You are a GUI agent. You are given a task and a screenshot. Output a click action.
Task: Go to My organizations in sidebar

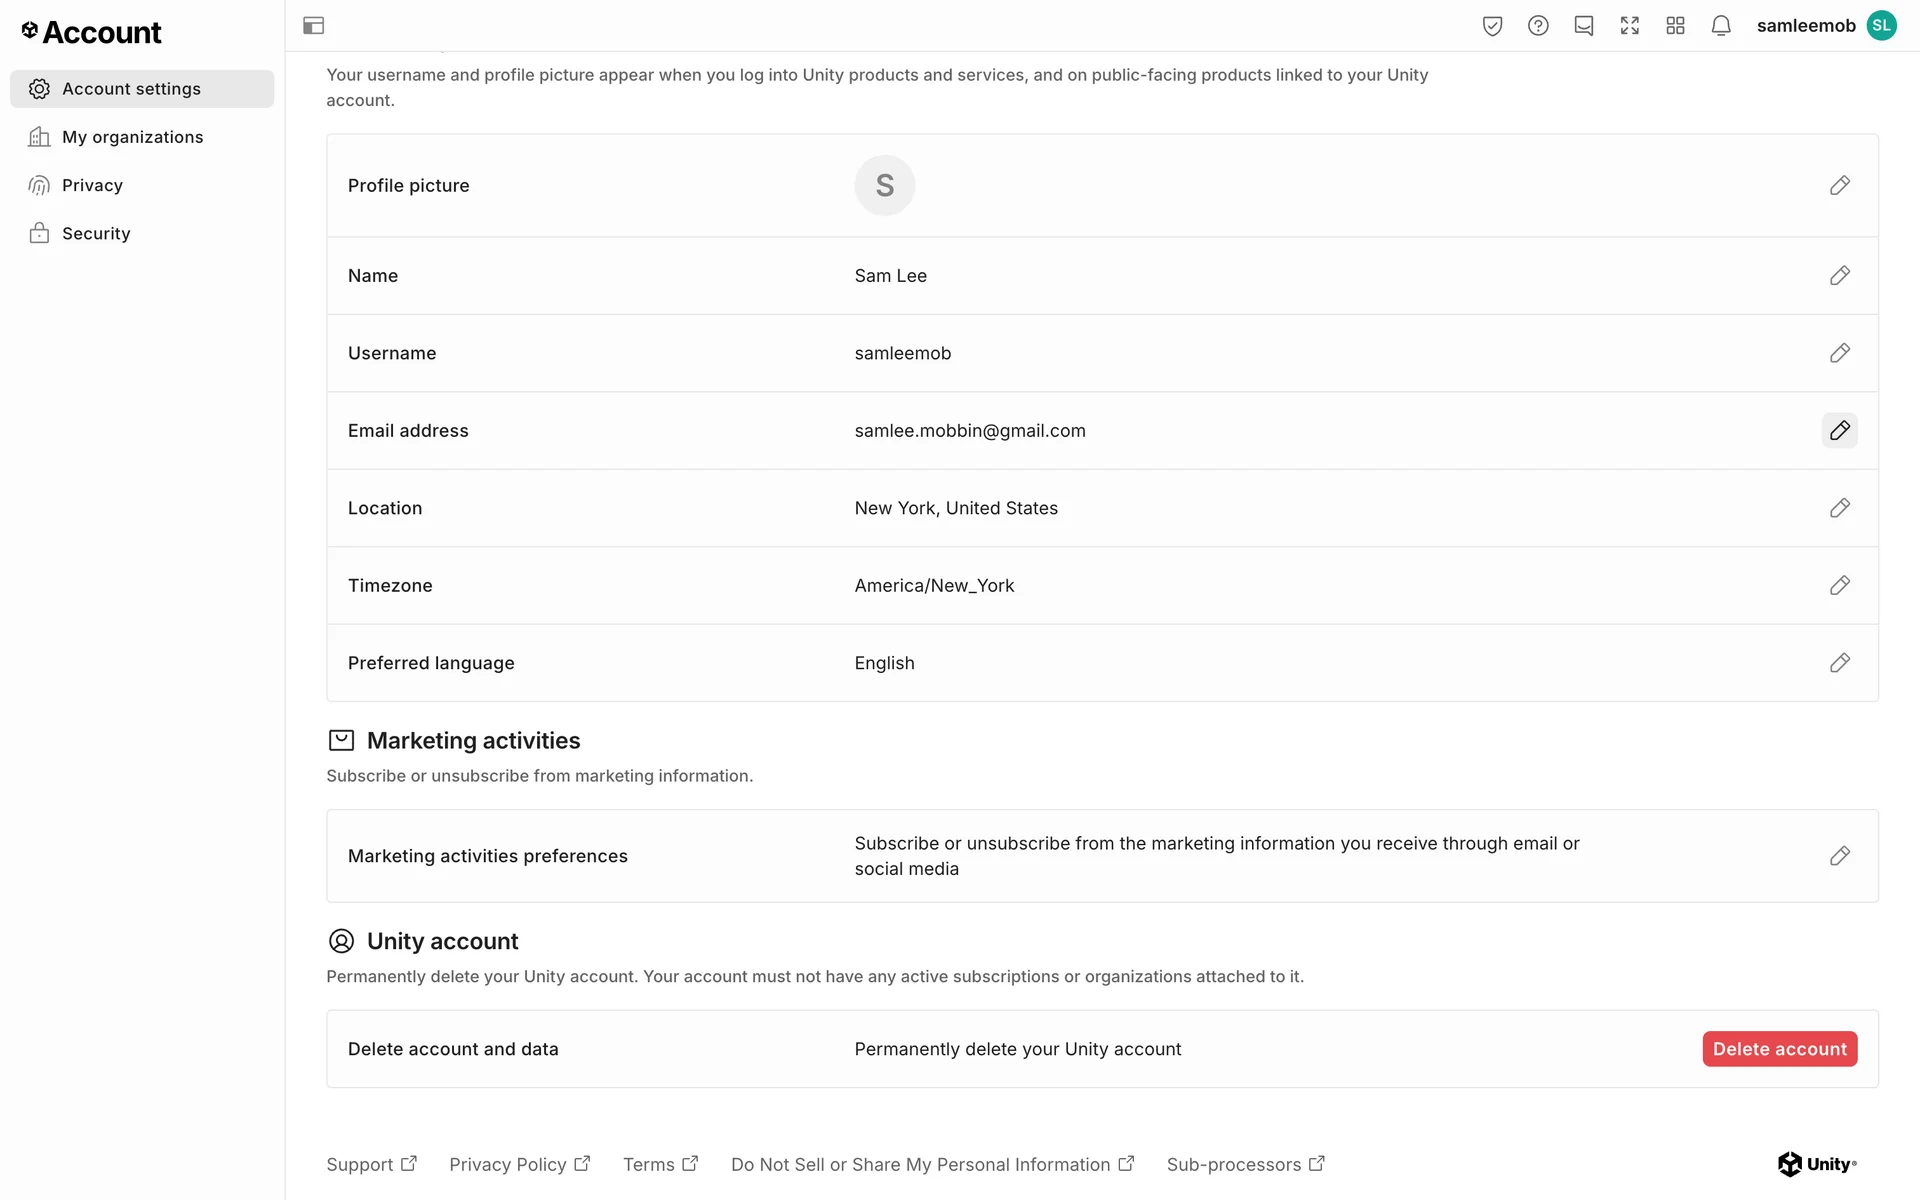132,137
